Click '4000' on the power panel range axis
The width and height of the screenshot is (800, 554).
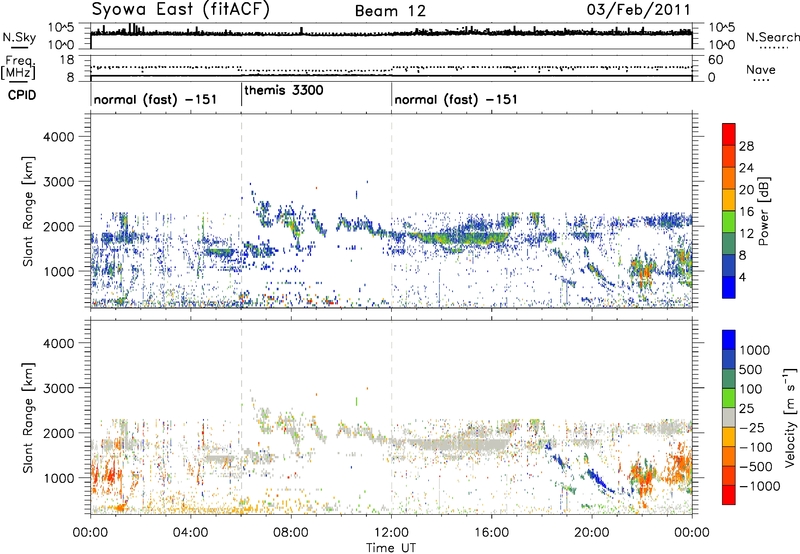pos(58,137)
